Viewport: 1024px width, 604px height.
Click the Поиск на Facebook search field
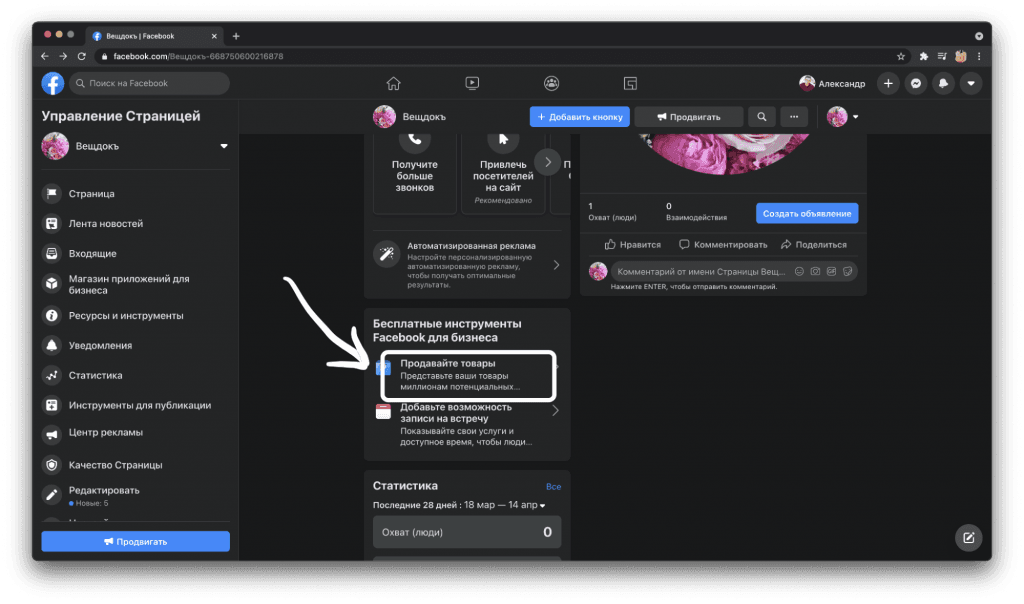(x=150, y=84)
